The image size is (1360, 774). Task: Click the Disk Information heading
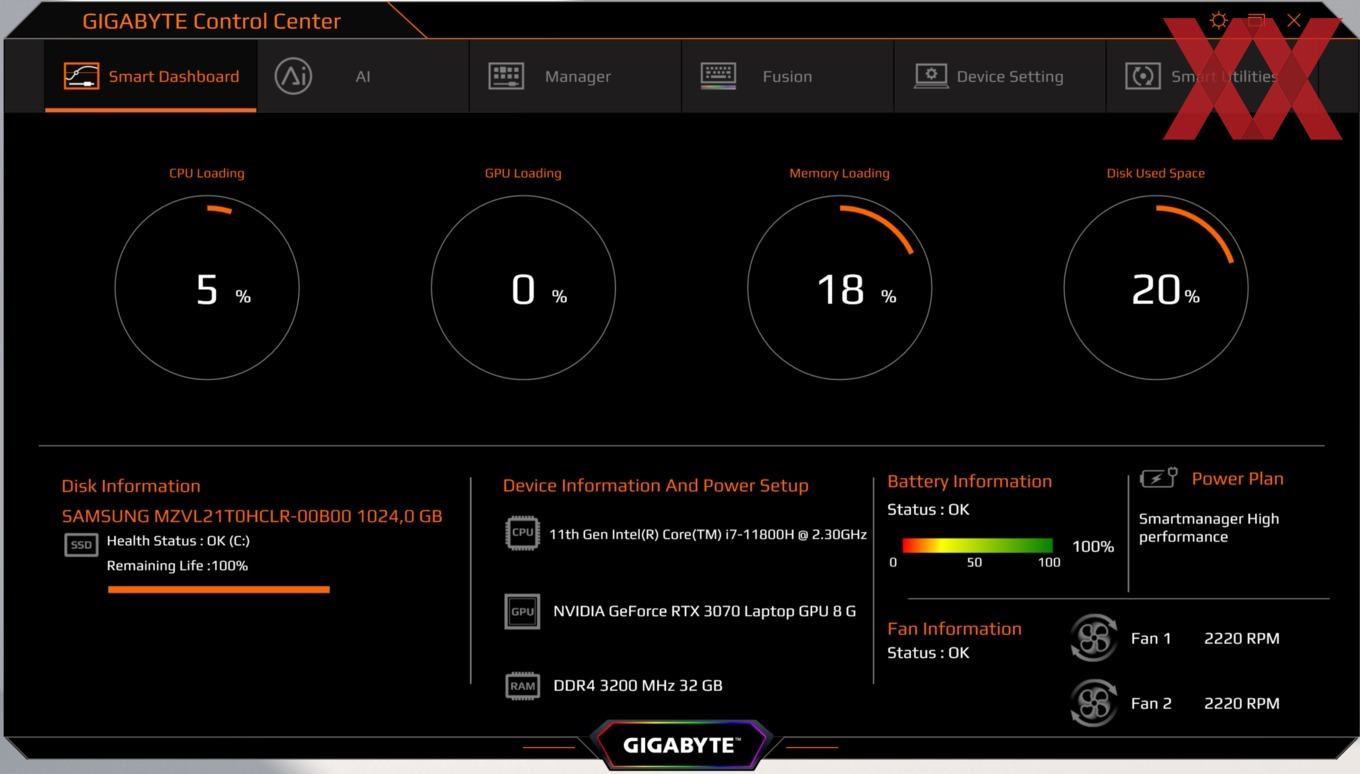131,486
